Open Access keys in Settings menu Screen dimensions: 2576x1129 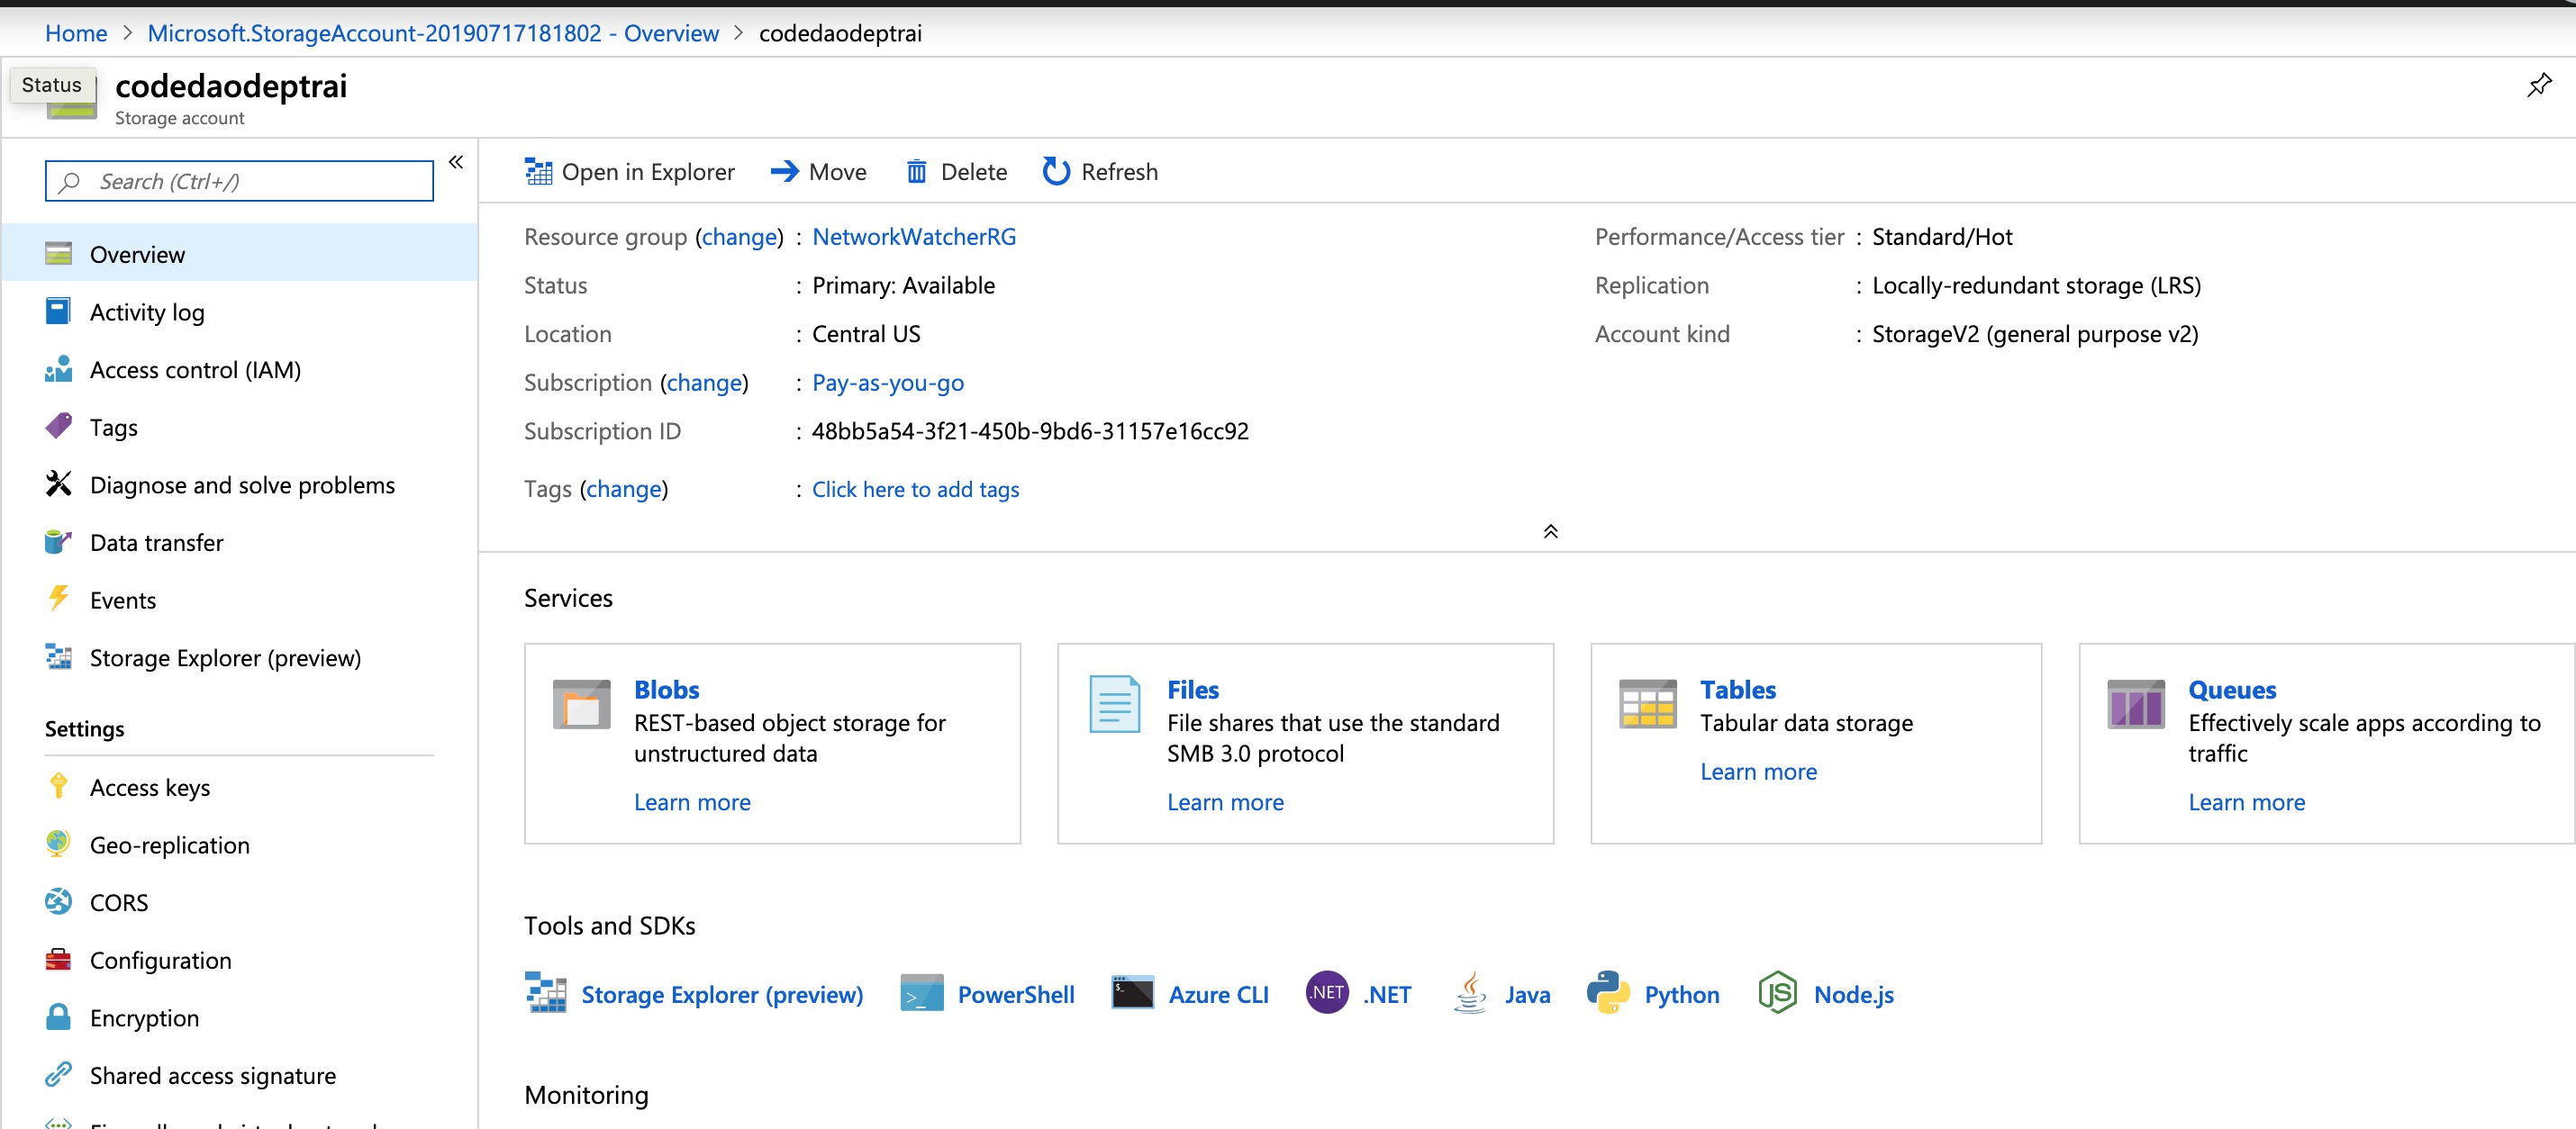150,788
